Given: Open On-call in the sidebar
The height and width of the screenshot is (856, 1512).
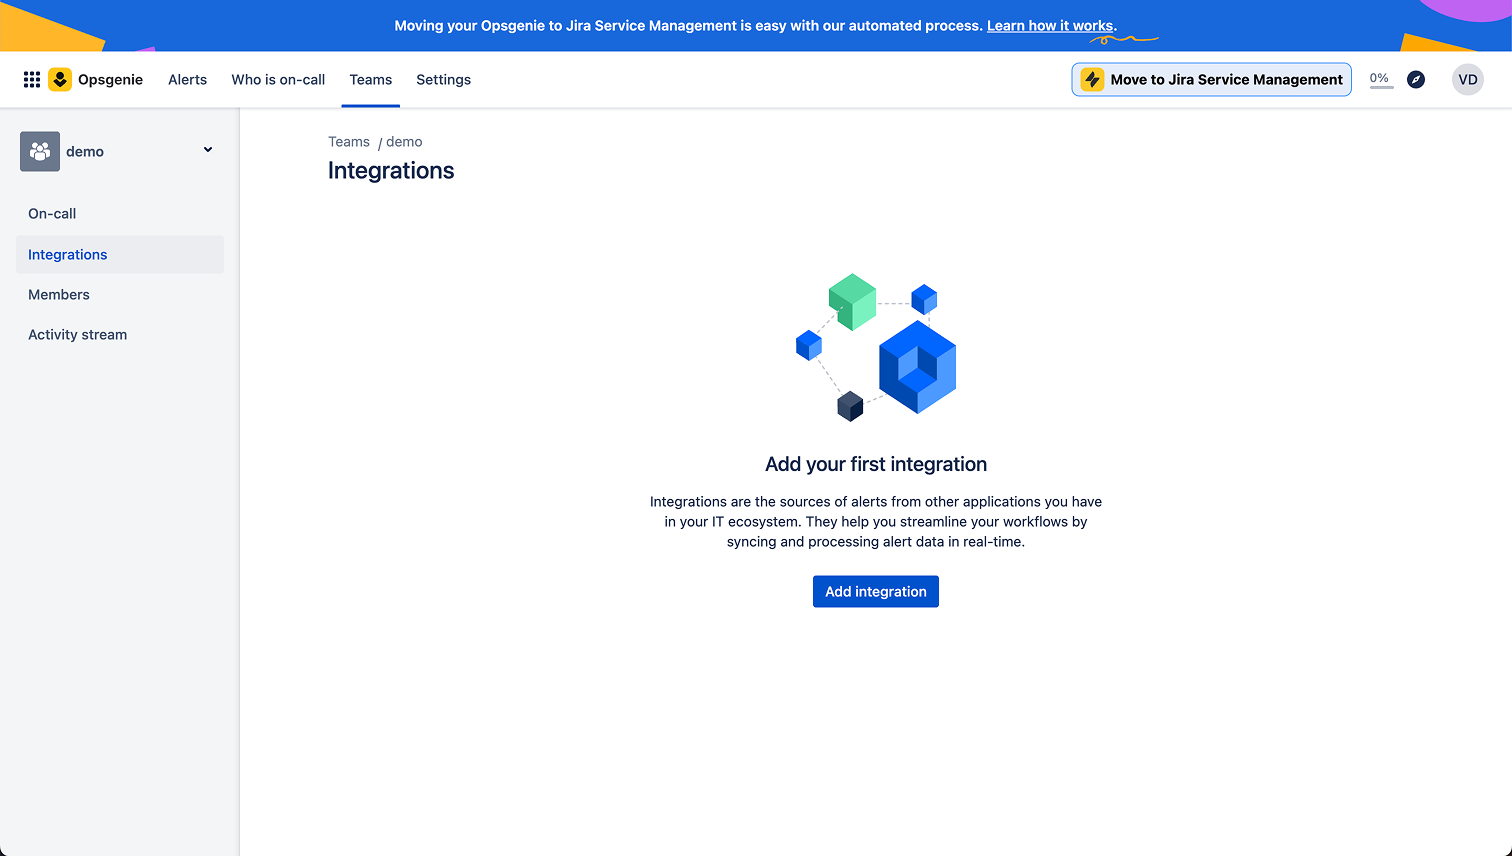Looking at the screenshot, I should pyautogui.click(x=120, y=214).
